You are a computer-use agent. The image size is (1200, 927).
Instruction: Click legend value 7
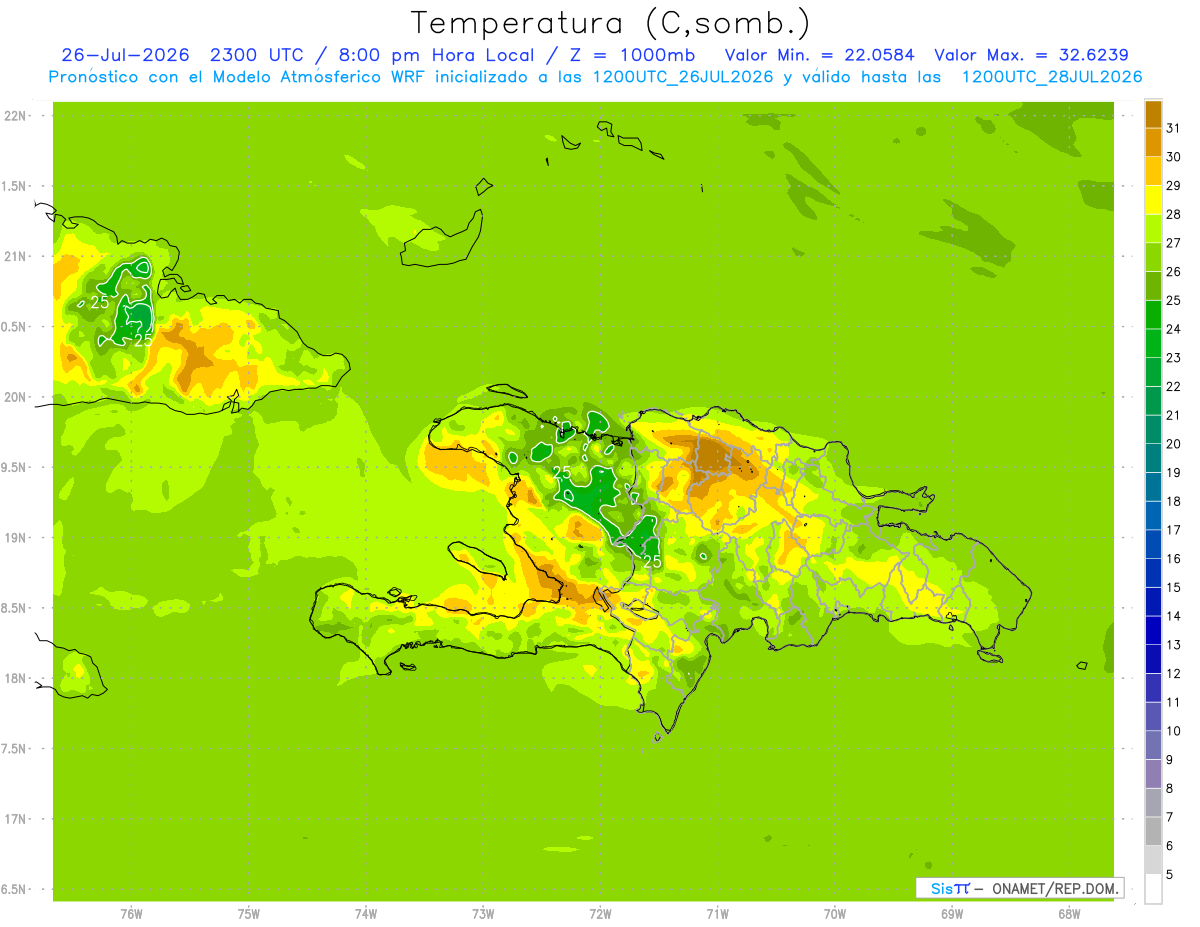pyautogui.click(x=1170, y=817)
